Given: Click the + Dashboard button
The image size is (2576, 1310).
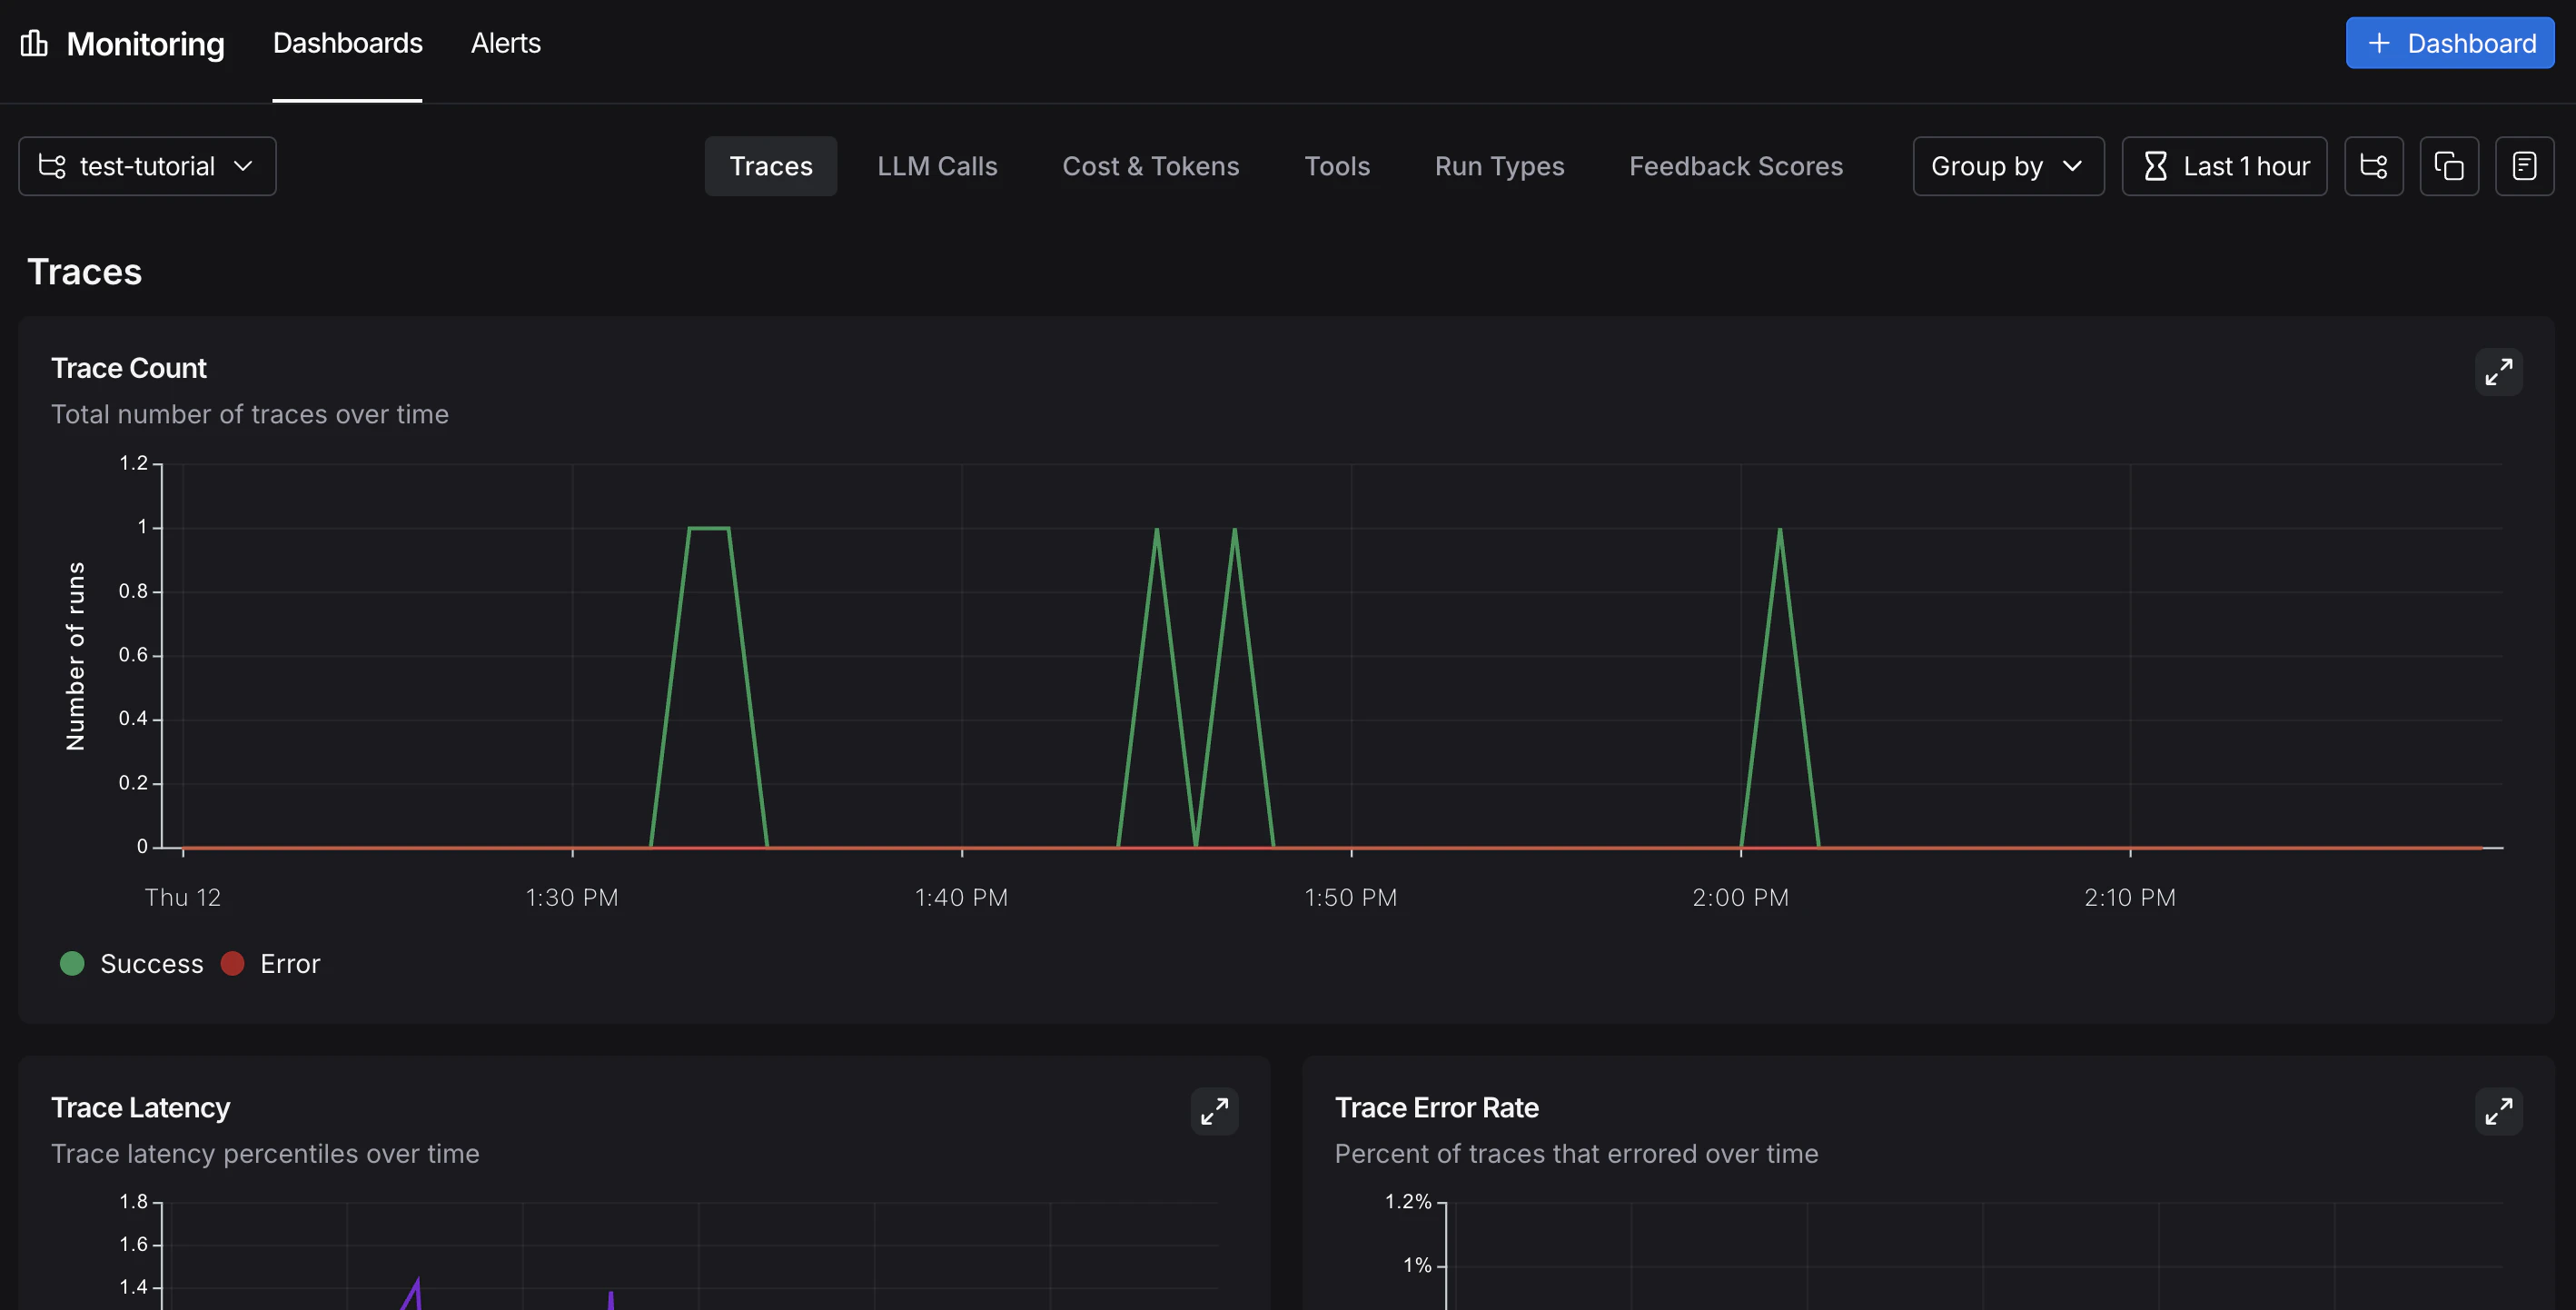Looking at the screenshot, I should 2449,43.
